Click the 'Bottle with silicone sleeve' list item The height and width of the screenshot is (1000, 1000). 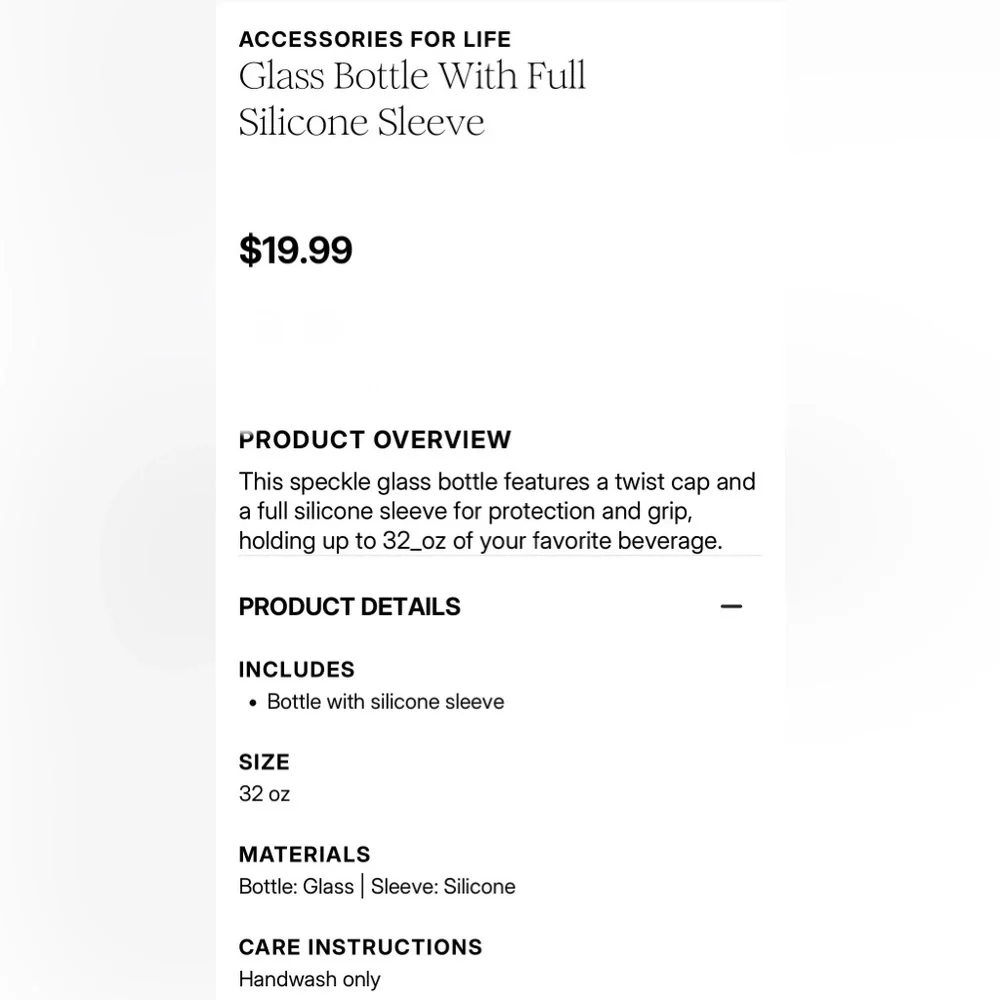point(385,702)
